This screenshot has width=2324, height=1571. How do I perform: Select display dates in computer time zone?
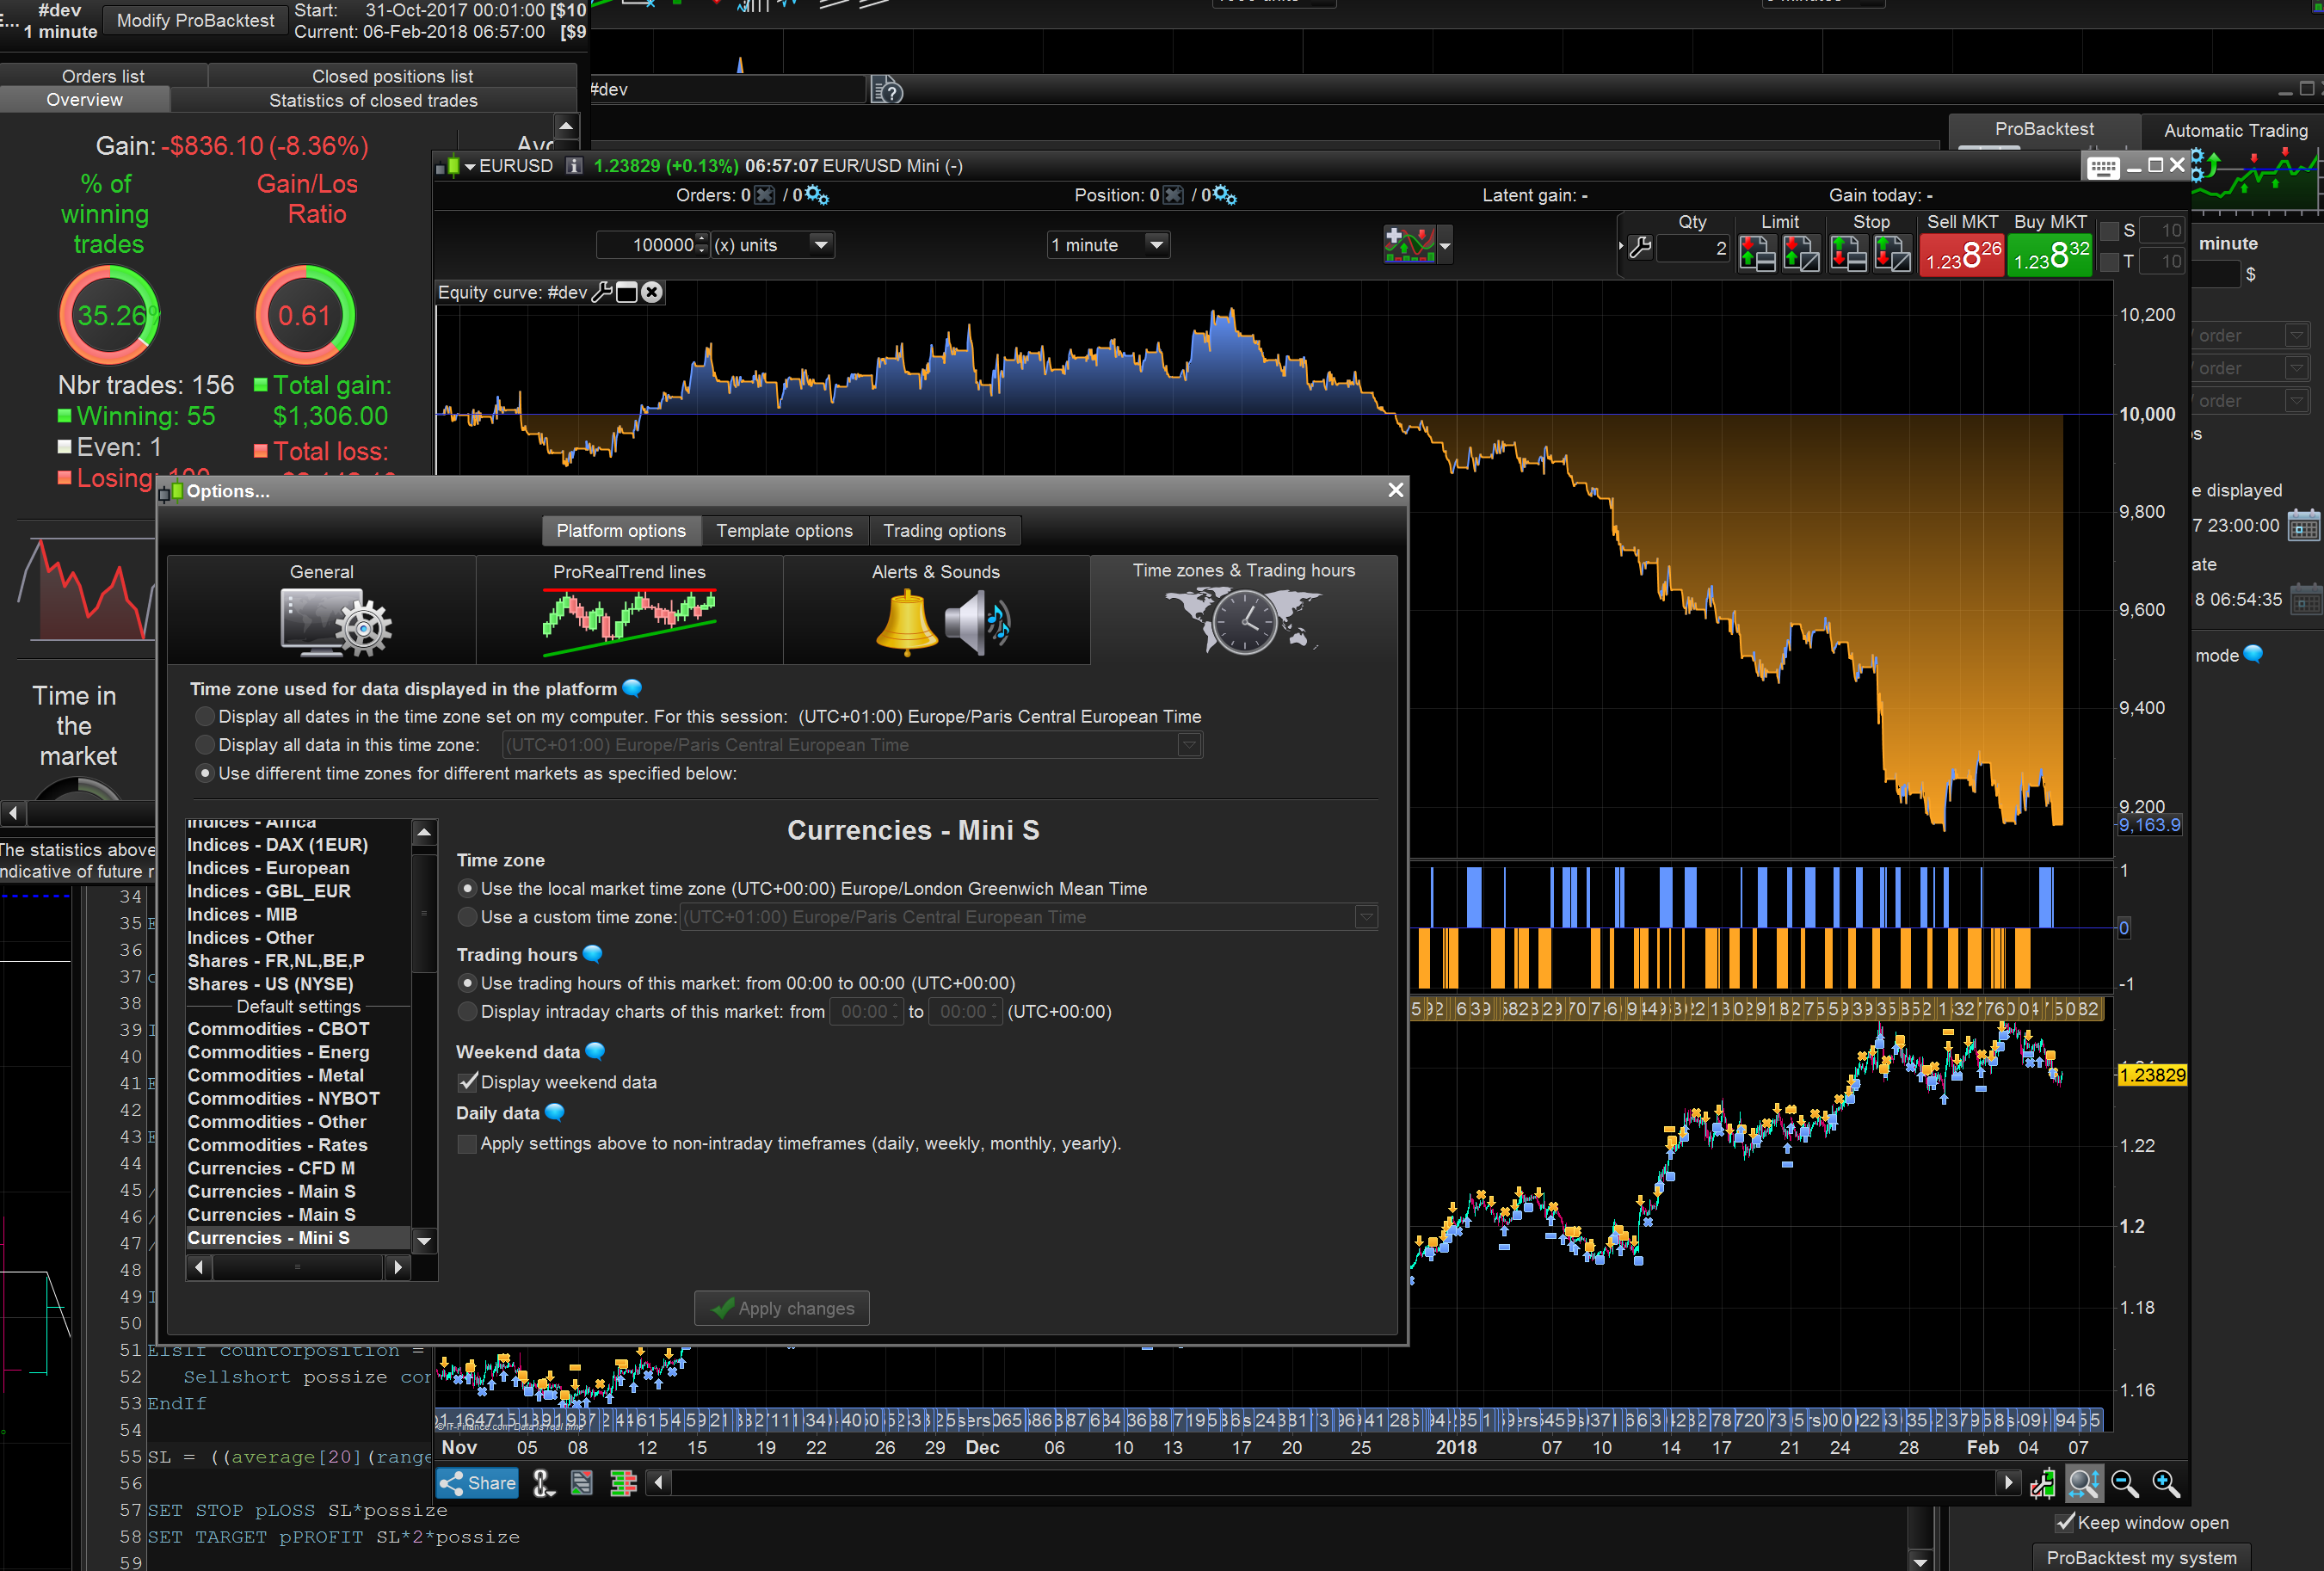click(205, 716)
